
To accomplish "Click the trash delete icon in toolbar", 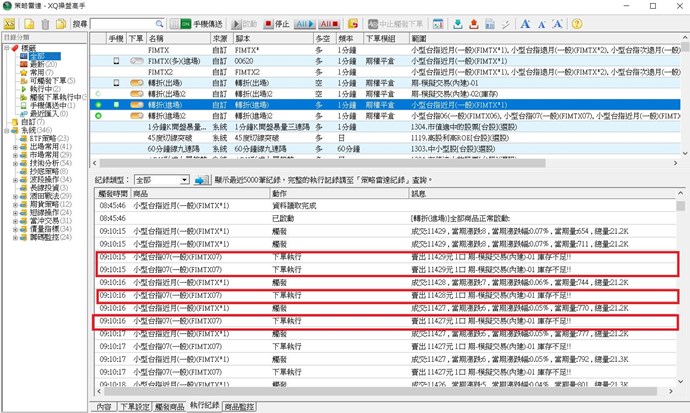I will 45,23.
